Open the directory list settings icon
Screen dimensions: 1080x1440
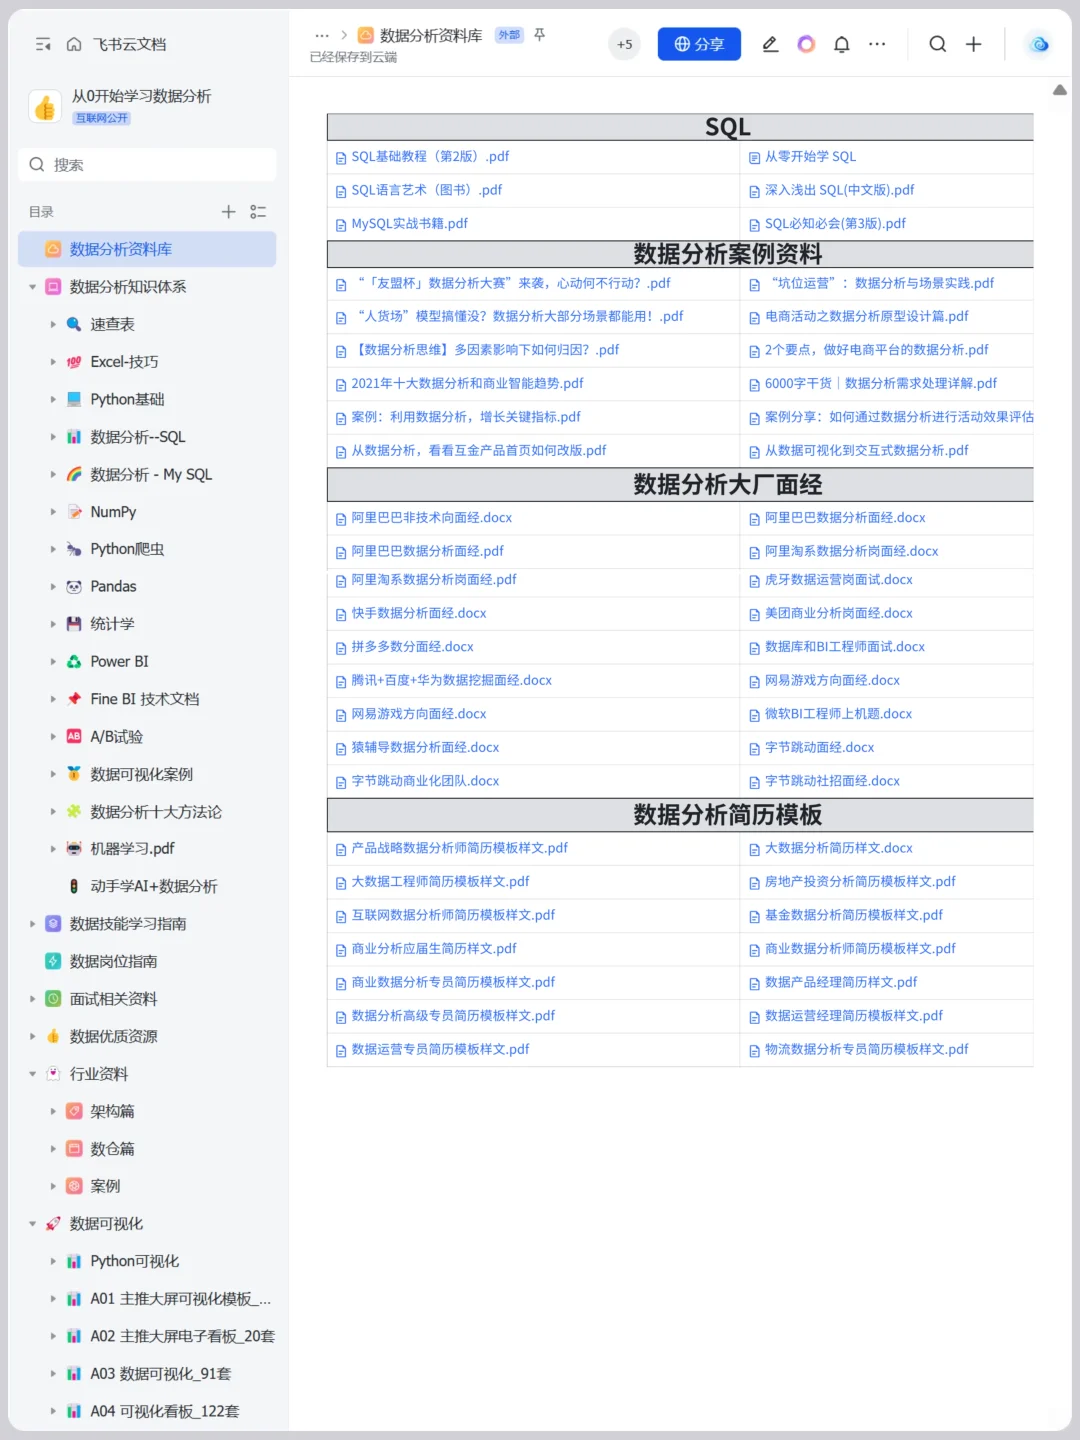click(258, 212)
